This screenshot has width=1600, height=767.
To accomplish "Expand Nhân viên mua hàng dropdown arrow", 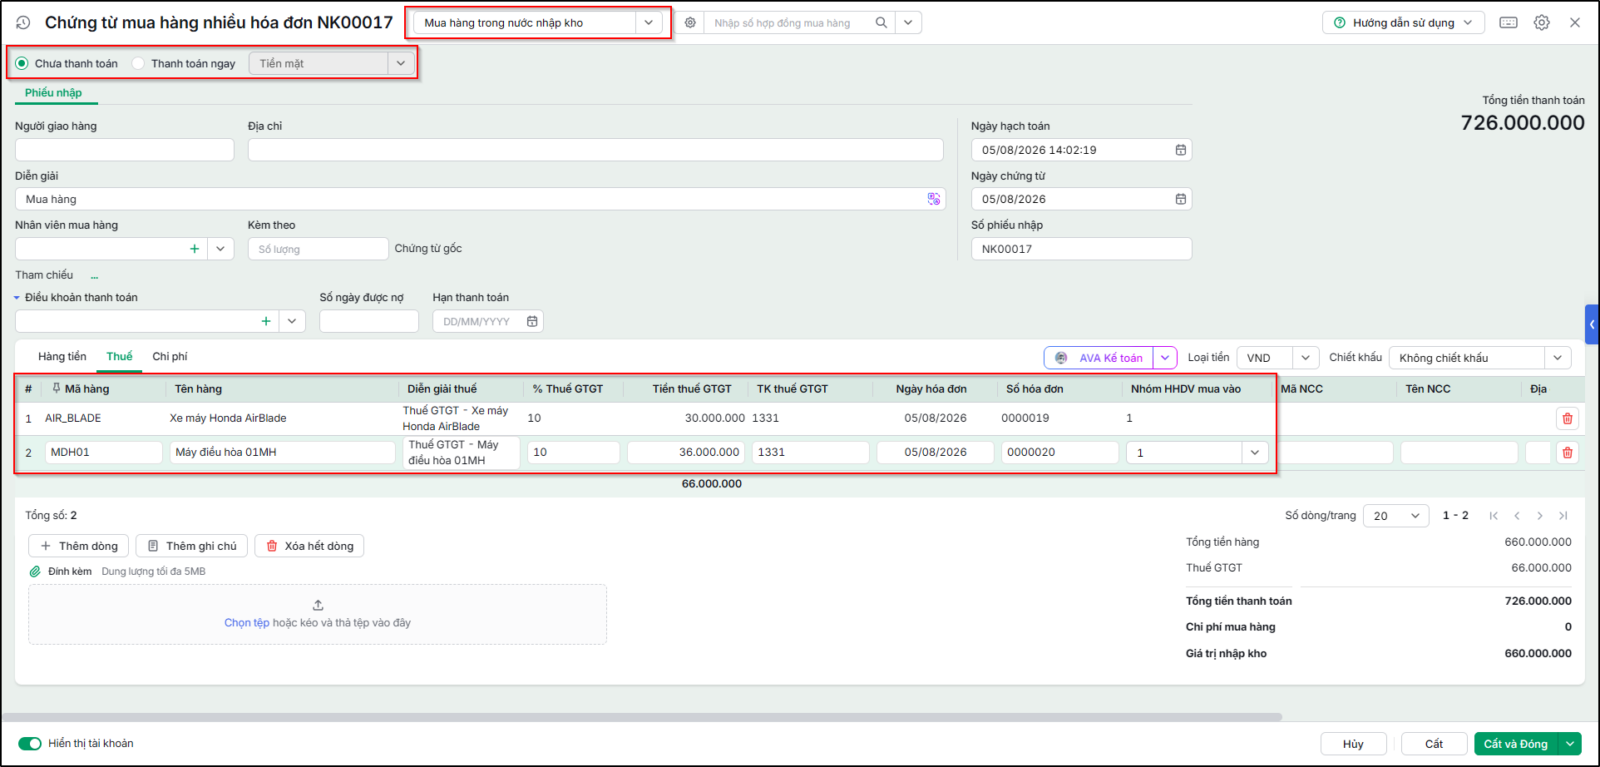I will pyautogui.click(x=221, y=249).
